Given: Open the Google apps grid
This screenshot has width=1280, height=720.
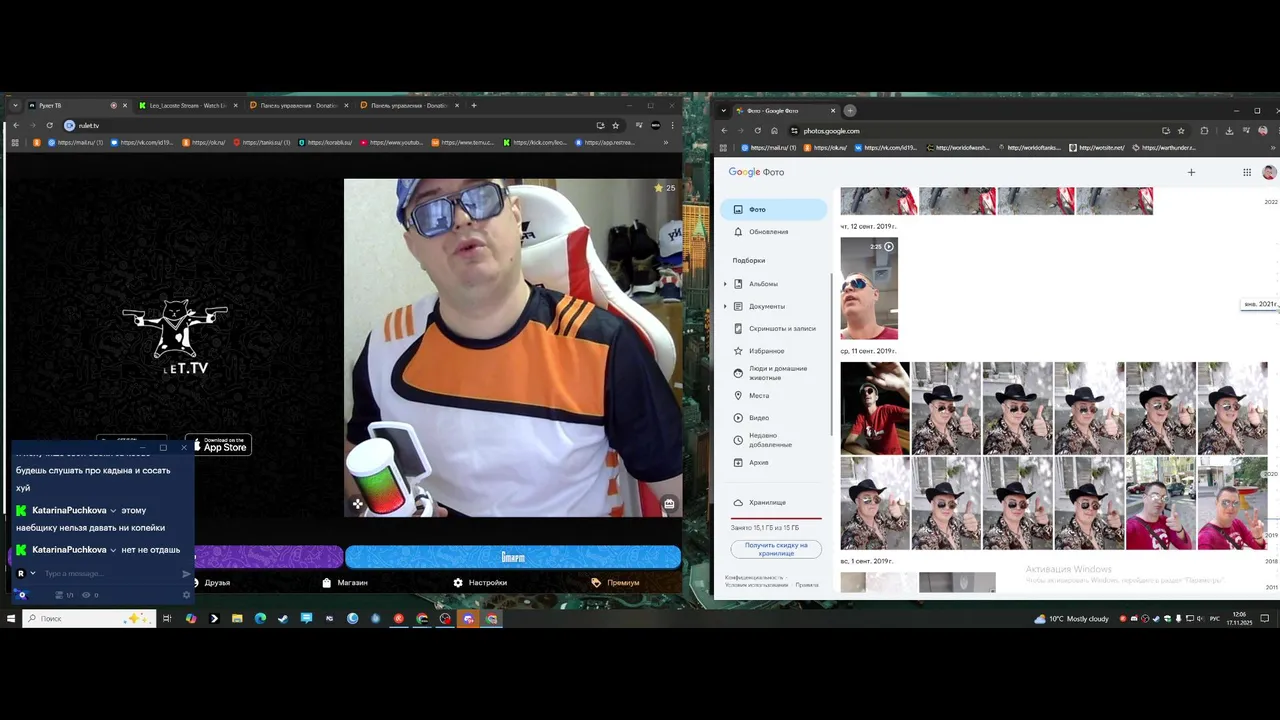Looking at the screenshot, I should tap(1247, 172).
